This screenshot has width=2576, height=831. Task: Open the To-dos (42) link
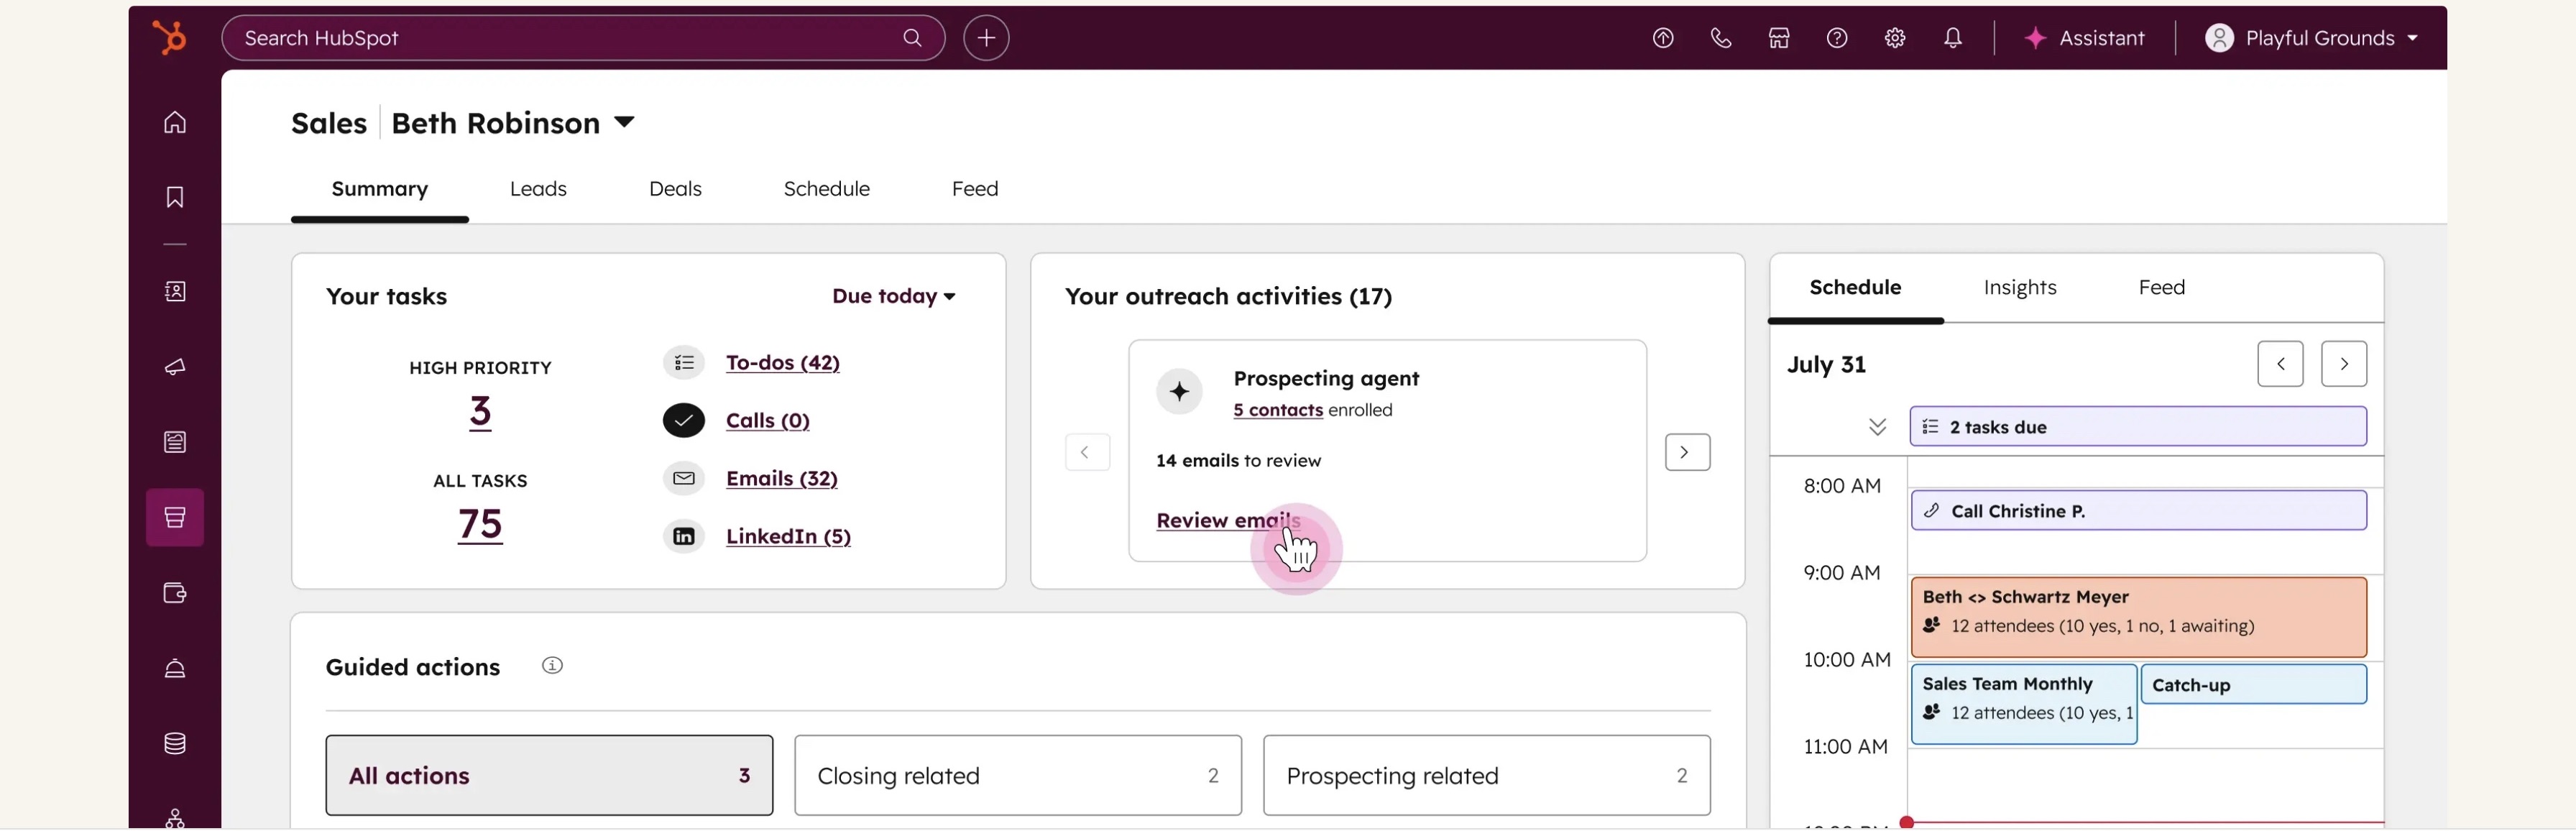782,363
